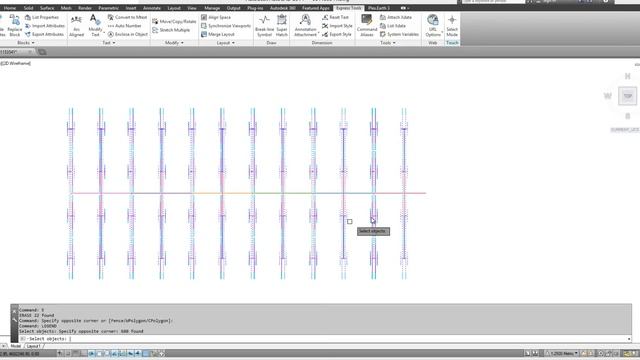The width and height of the screenshot is (640, 360).
Task: Open the Featured Apps ribbon tab
Action: (316, 8)
